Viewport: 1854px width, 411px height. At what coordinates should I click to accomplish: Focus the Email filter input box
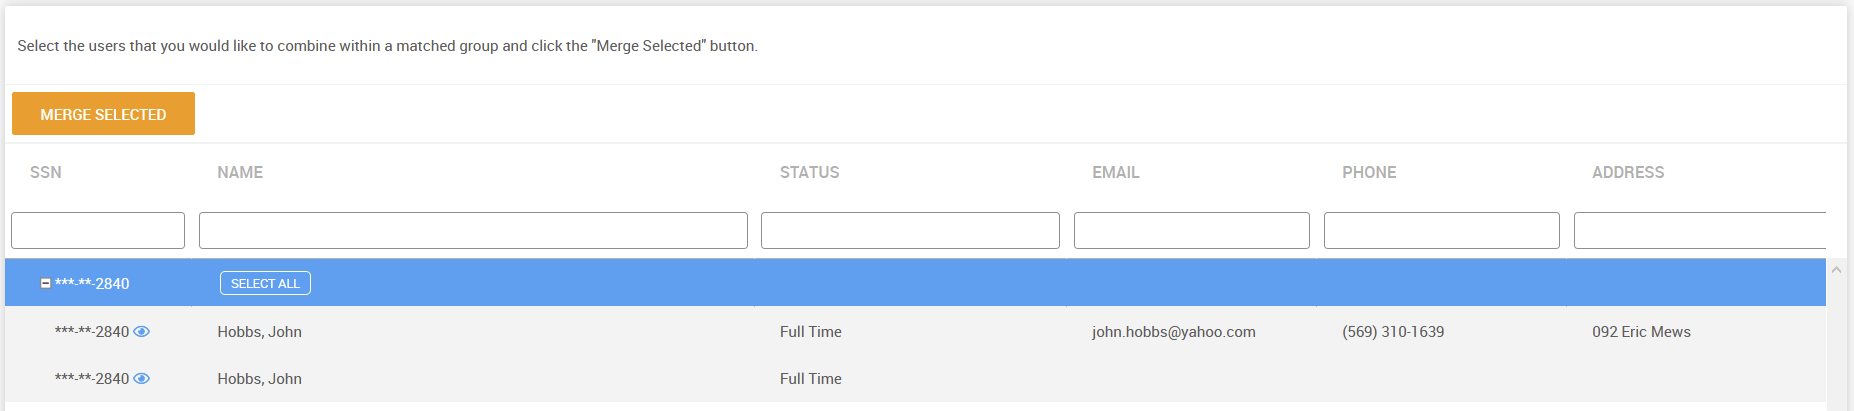(1192, 230)
